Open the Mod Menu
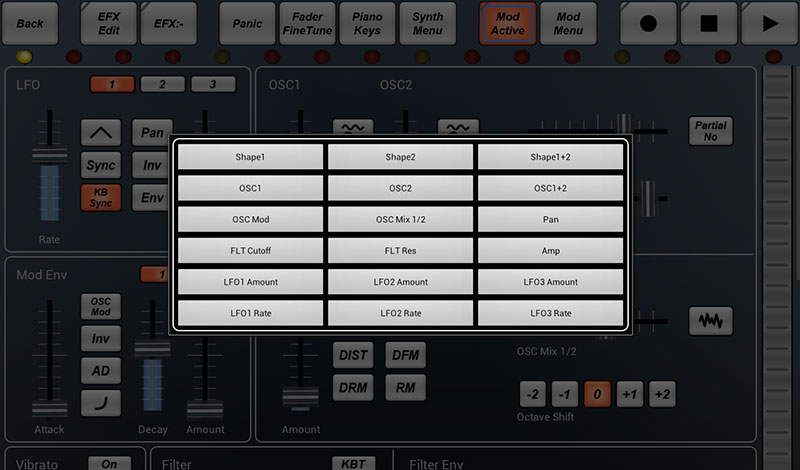Viewport: 800px width, 470px height. click(568, 23)
